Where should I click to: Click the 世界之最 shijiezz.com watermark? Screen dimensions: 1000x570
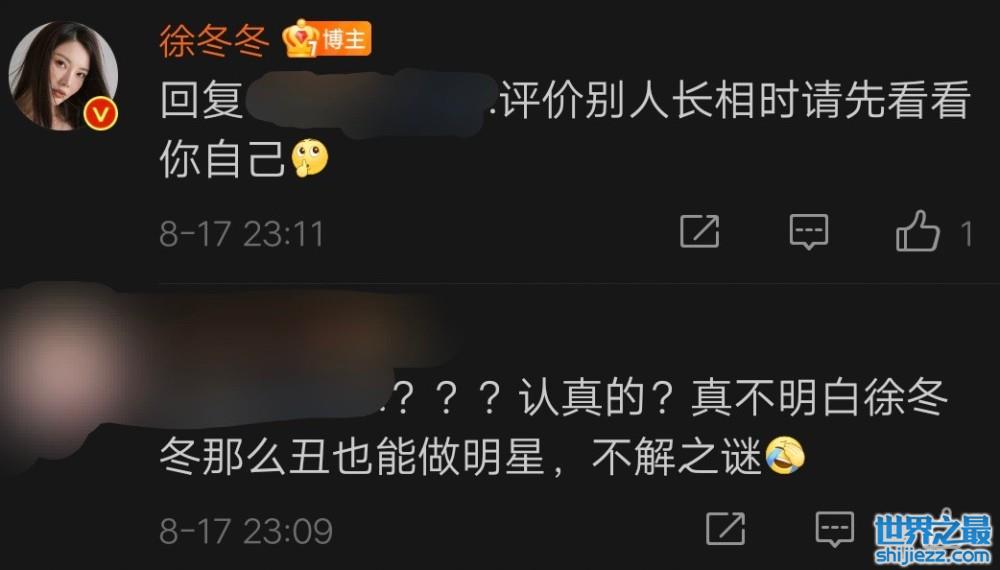(x=933, y=538)
